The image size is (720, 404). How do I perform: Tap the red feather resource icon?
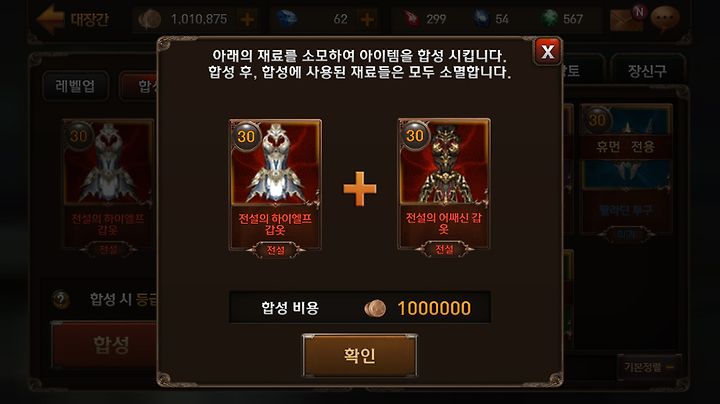[x=411, y=19]
